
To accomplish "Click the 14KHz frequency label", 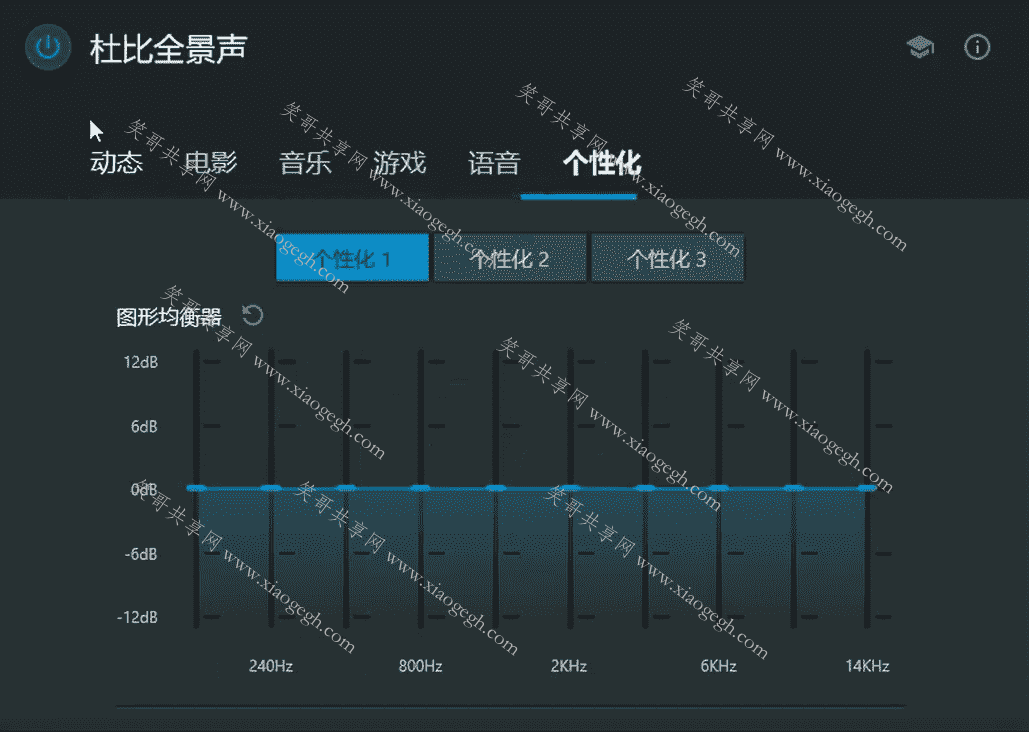I will [x=867, y=666].
